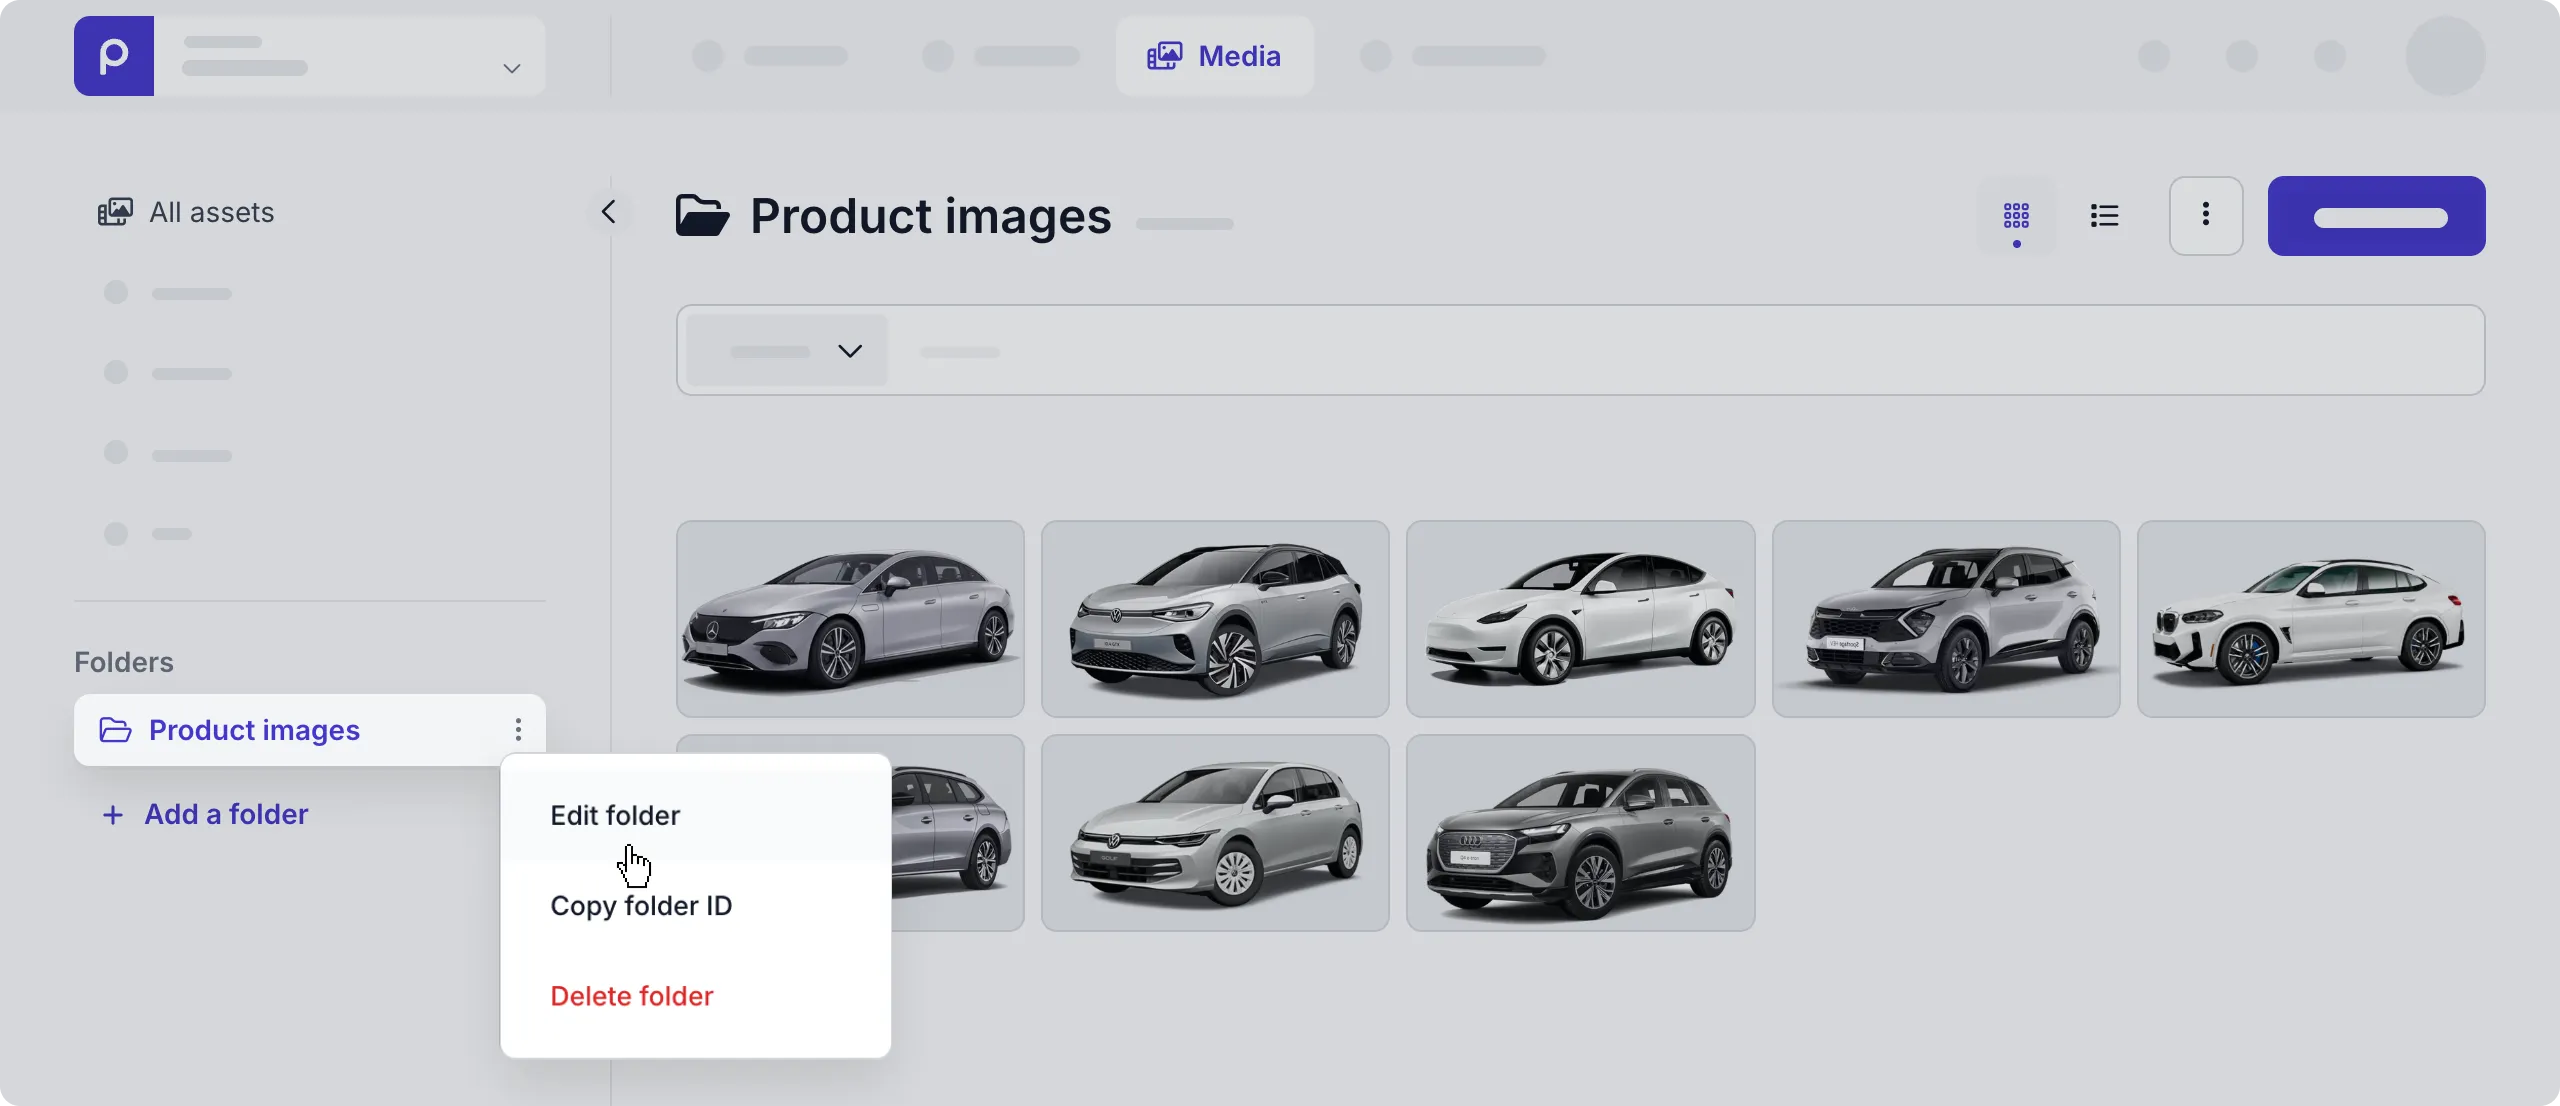Open the three-dot menu beside the view toggles

2206,216
